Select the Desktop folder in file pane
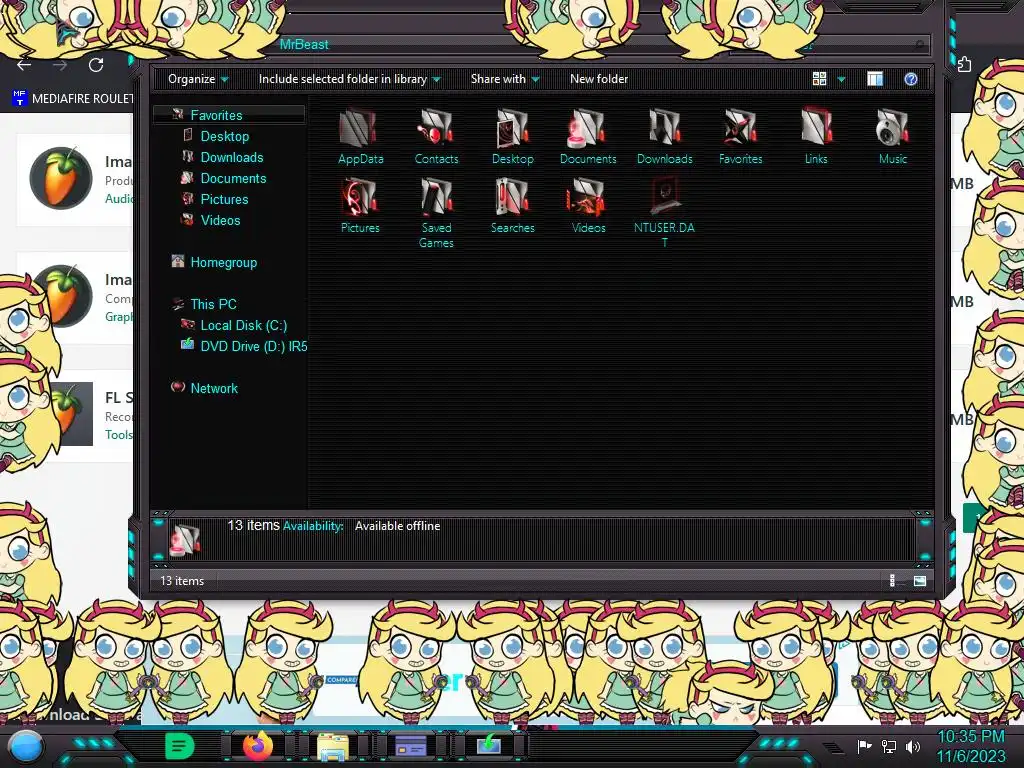Screen dimensions: 1024x768 [512, 136]
